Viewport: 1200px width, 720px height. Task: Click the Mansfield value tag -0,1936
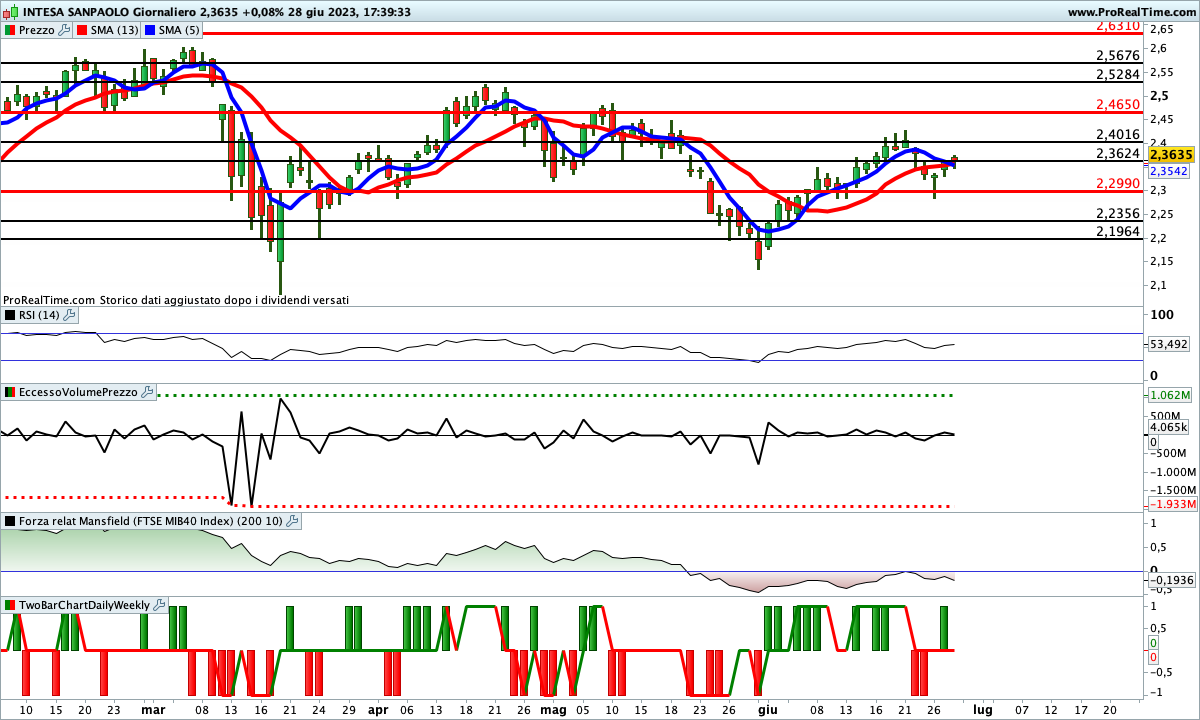pos(1170,580)
